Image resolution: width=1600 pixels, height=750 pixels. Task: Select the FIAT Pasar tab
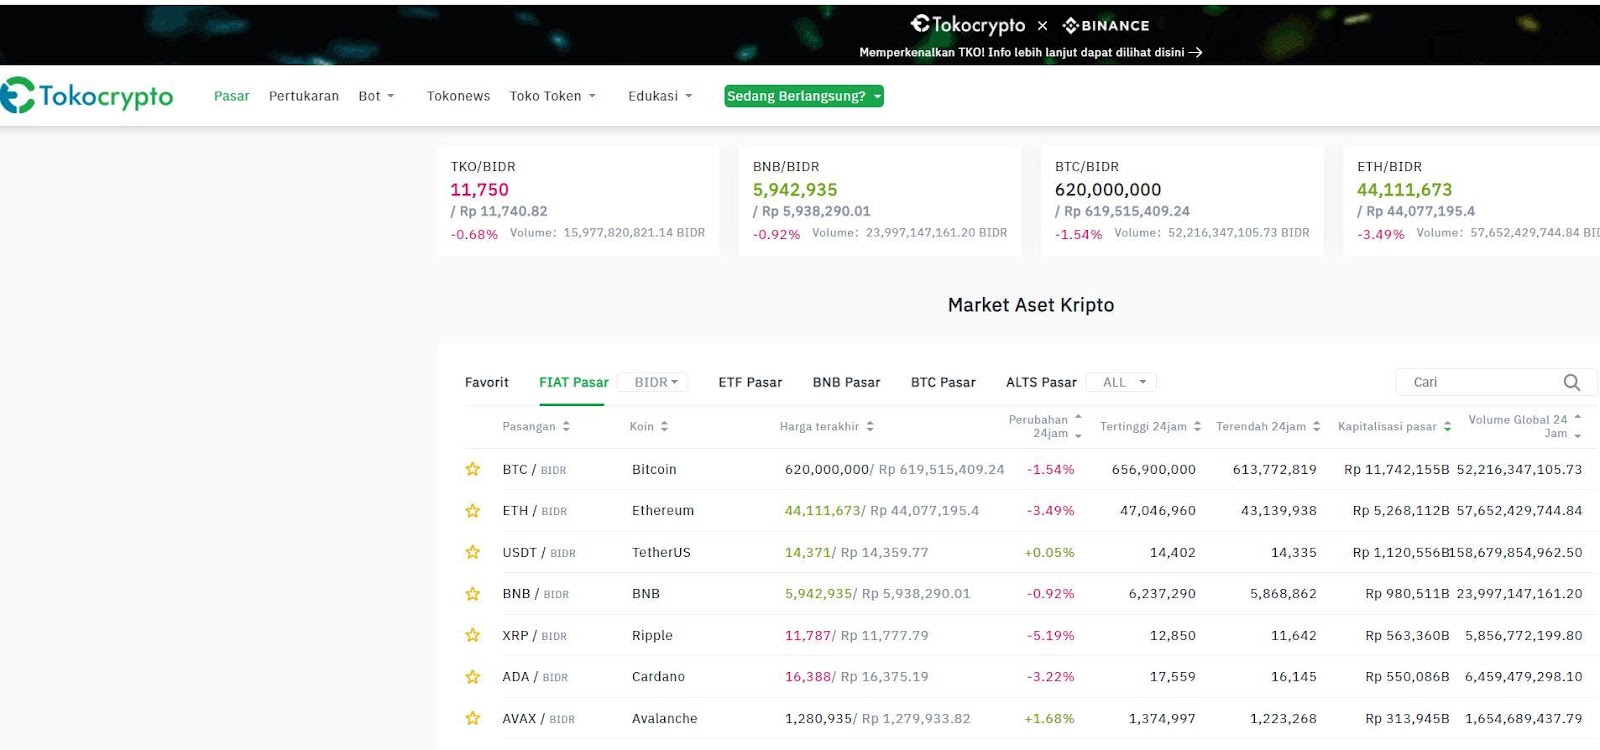pyautogui.click(x=573, y=382)
